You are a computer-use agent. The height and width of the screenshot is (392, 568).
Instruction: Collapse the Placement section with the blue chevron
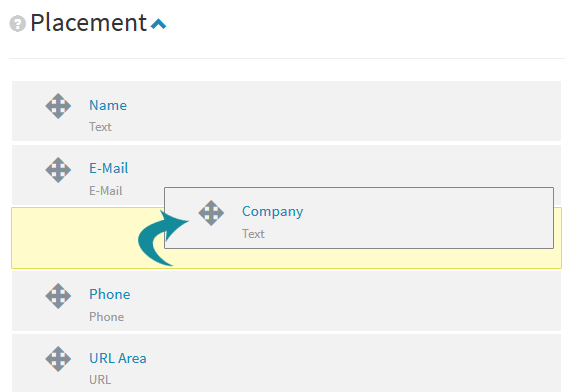pos(158,24)
